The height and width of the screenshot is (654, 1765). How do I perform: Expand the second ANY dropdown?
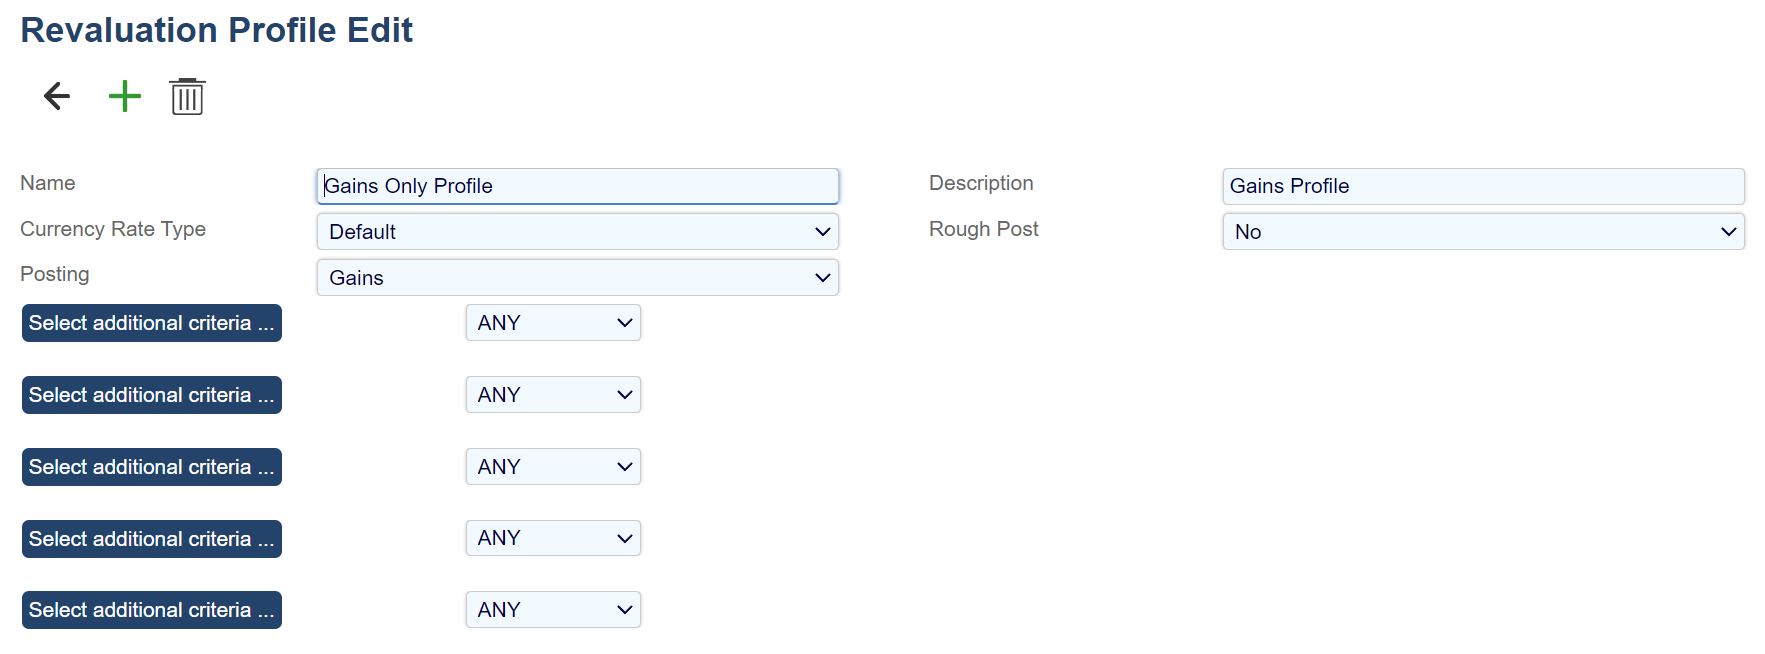[553, 395]
